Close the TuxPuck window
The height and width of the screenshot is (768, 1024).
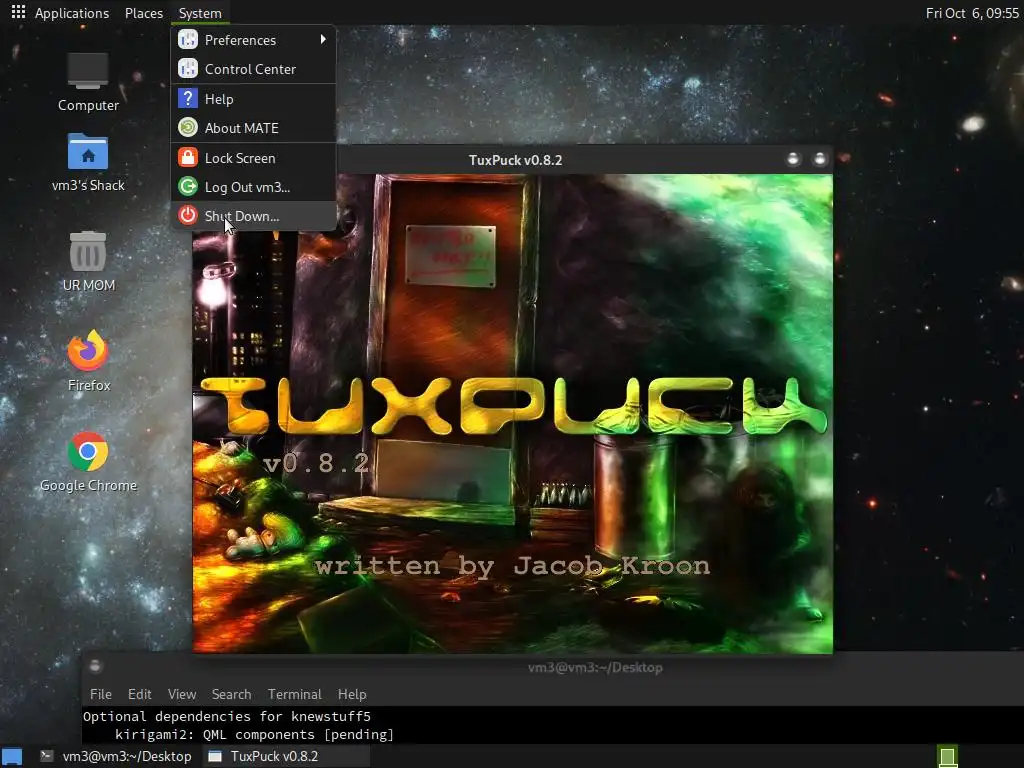820,159
